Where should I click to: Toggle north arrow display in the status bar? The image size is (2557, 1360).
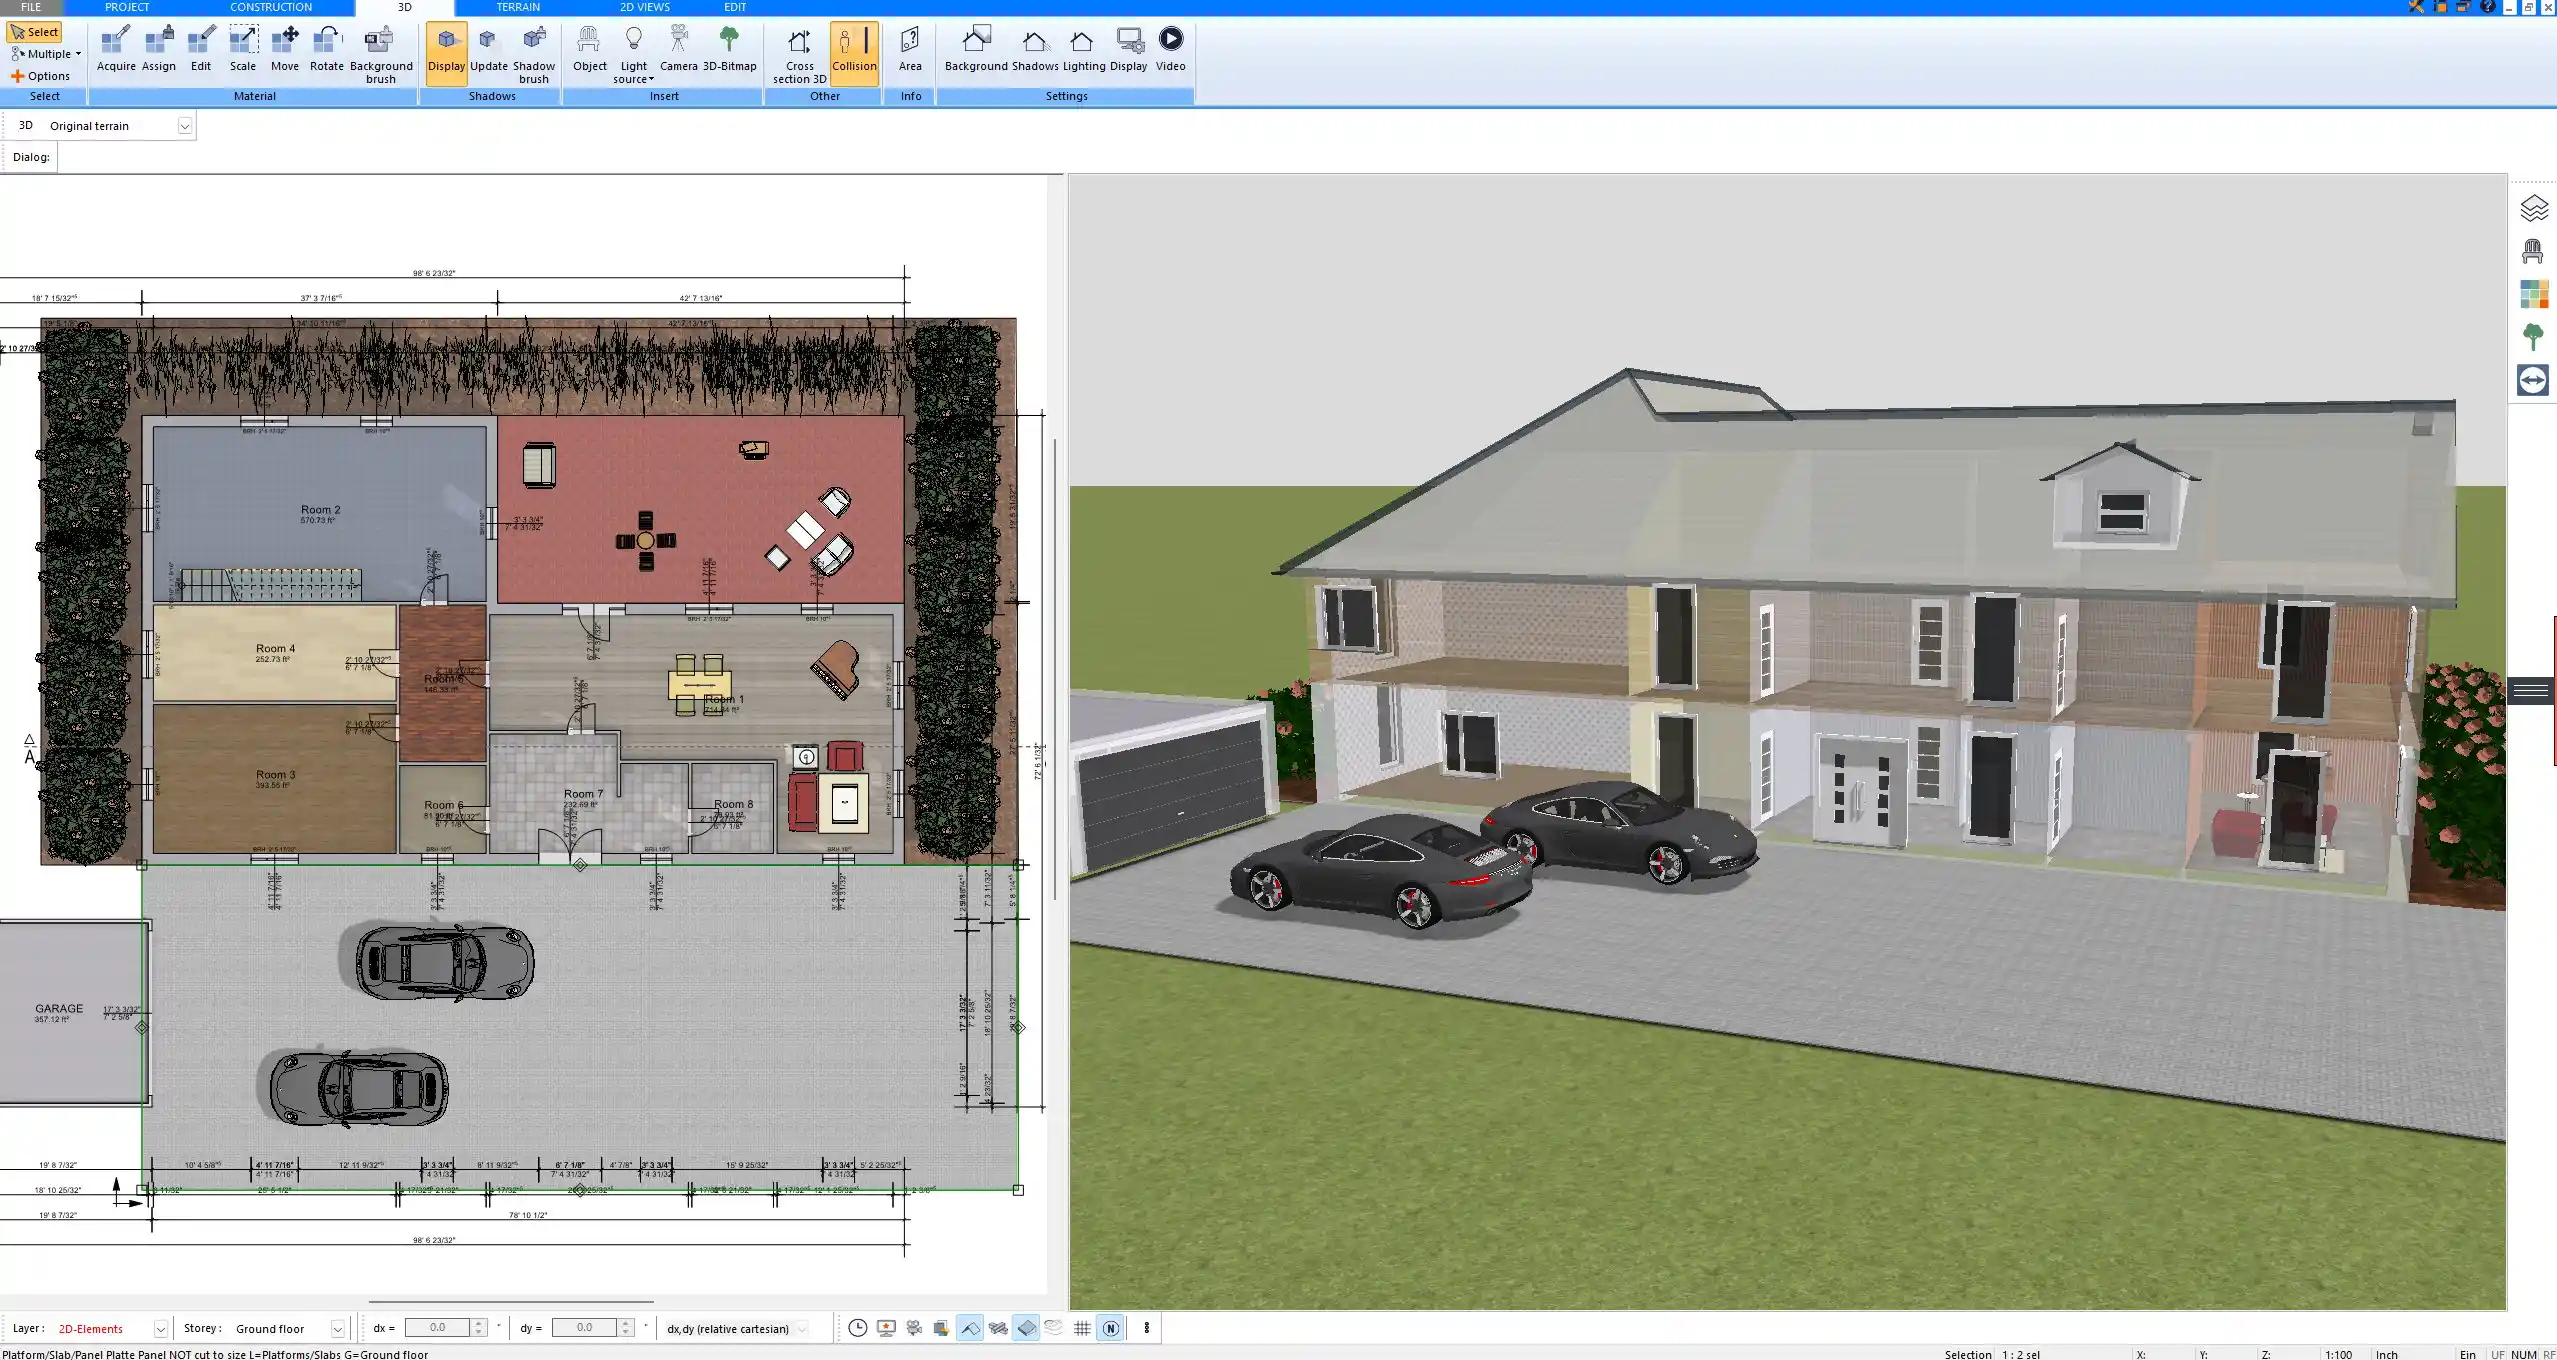[1110, 1328]
